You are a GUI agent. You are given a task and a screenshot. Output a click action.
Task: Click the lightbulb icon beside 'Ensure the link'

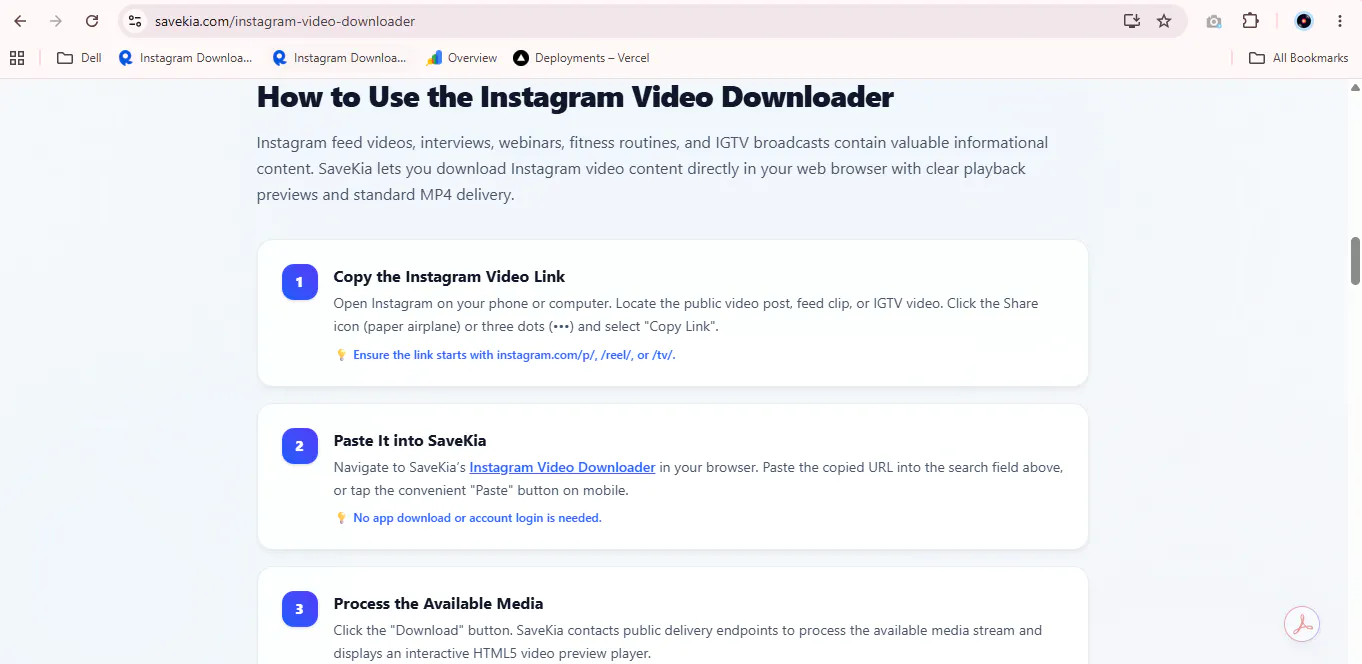point(341,355)
